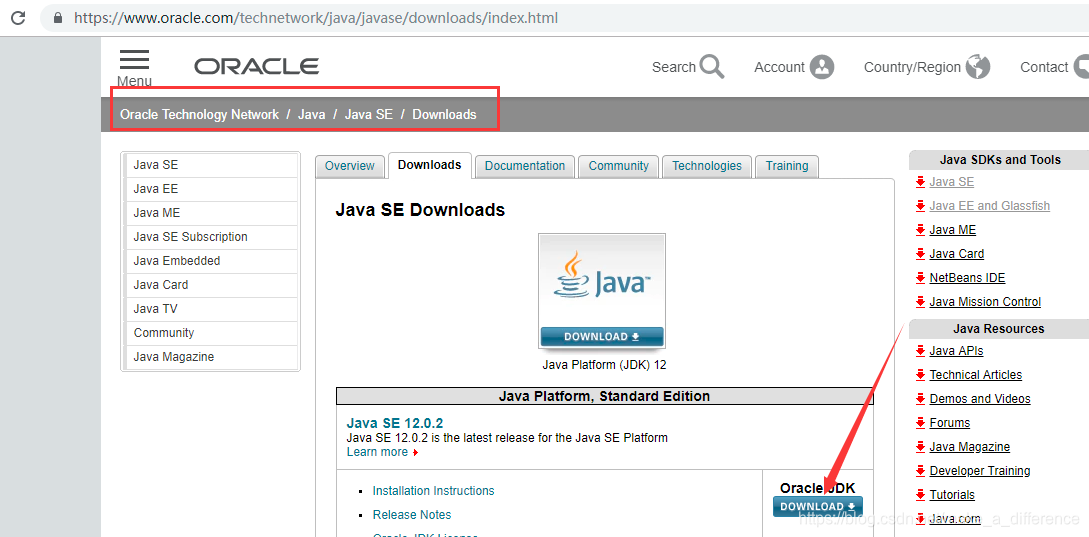
Task: Open Java SE Subscription sidebar item
Action: (x=210, y=237)
